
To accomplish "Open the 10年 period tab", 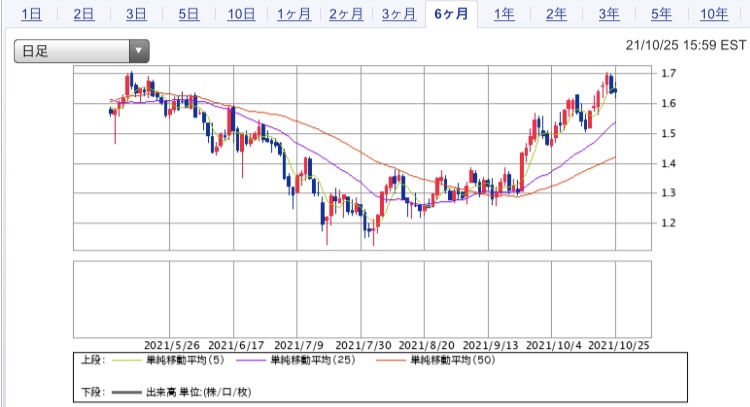I will click(714, 14).
